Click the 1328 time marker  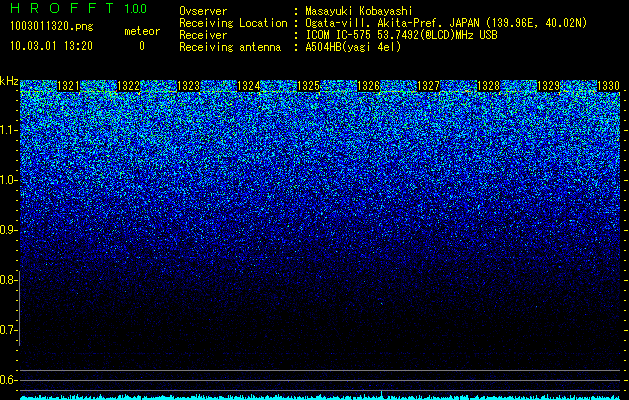click(488, 86)
